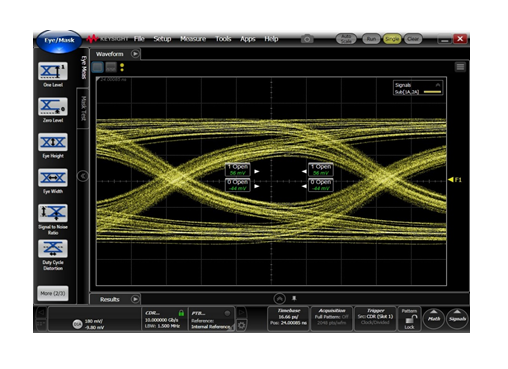Close the application with the red X

tap(460, 39)
